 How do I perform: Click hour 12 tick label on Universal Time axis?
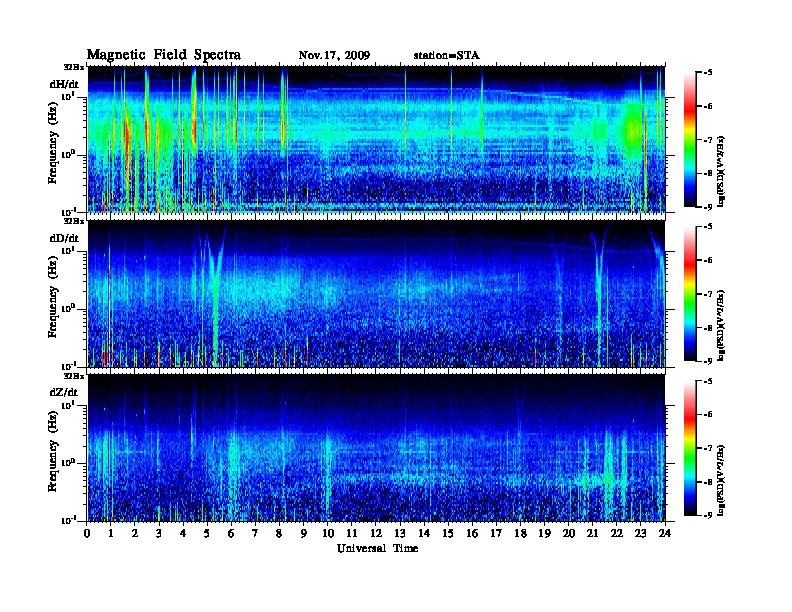click(x=376, y=534)
